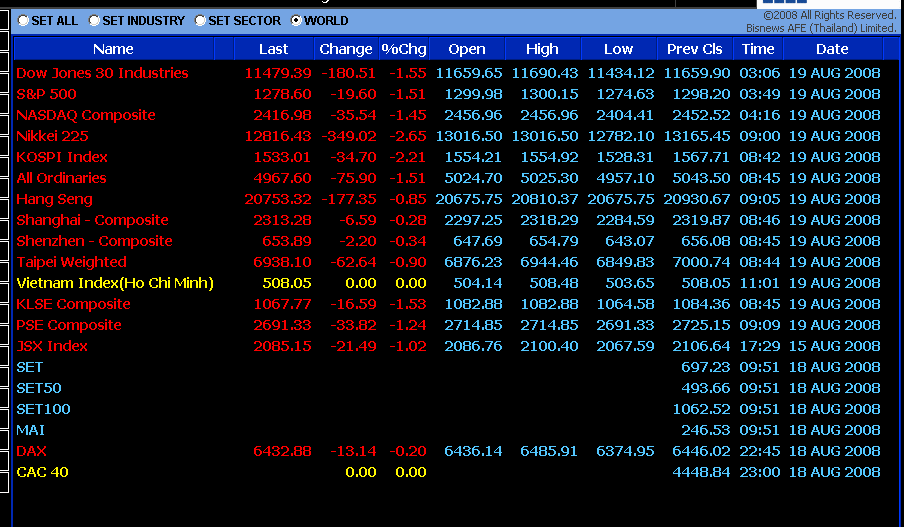Click PSE Composite time 09:09
This screenshot has width=904, height=527.
pos(760,325)
